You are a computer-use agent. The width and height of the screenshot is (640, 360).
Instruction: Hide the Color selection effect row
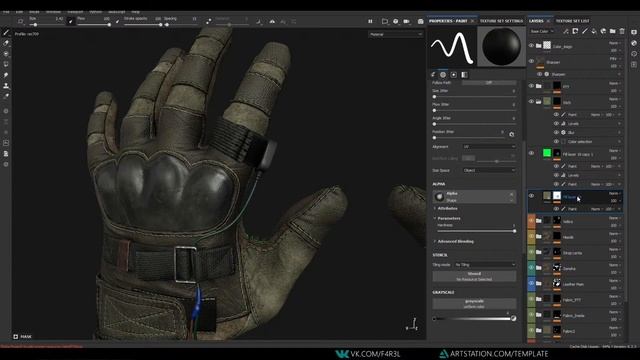[556, 141]
